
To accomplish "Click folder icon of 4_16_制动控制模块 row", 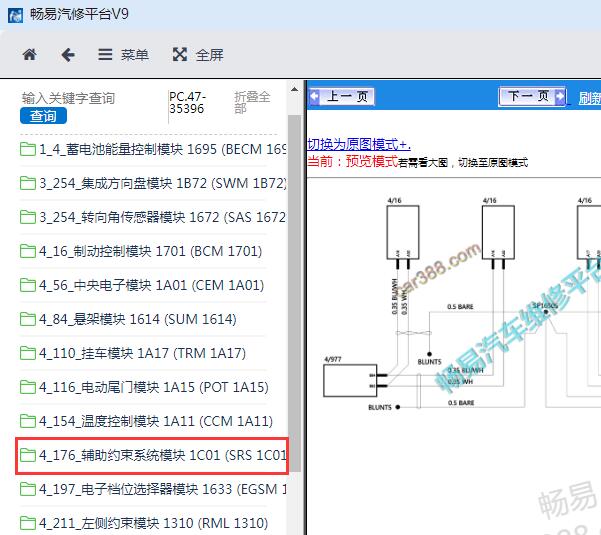I will (28, 251).
